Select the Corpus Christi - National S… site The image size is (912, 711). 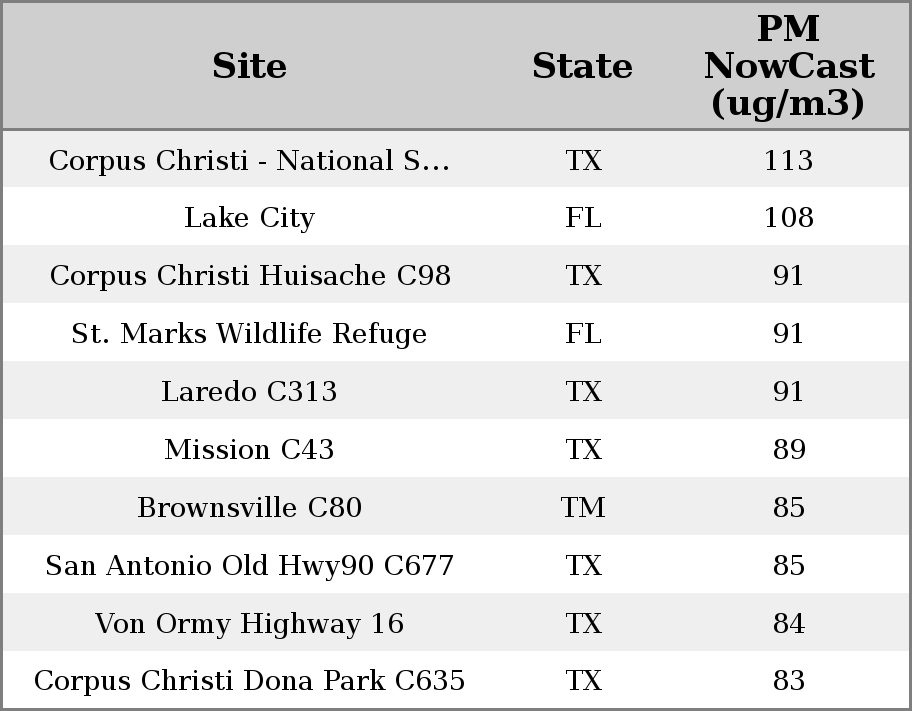[249, 160]
